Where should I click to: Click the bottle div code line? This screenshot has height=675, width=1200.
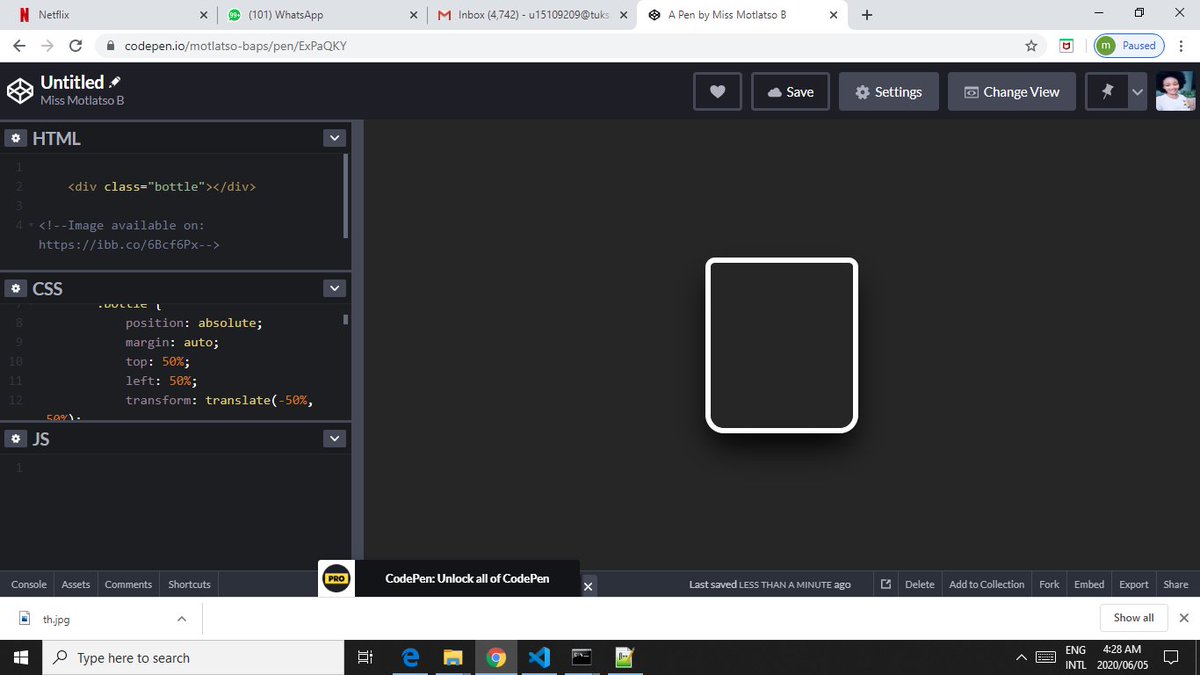(x=162, y=186)
